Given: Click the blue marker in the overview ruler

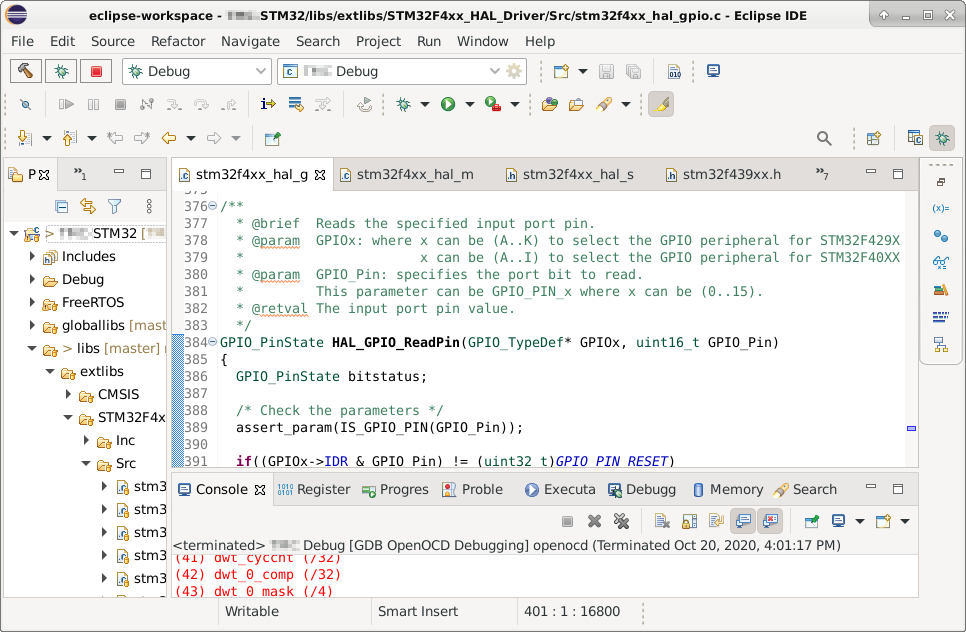Looking at the screenshot, I should click(x=910, y=428).
